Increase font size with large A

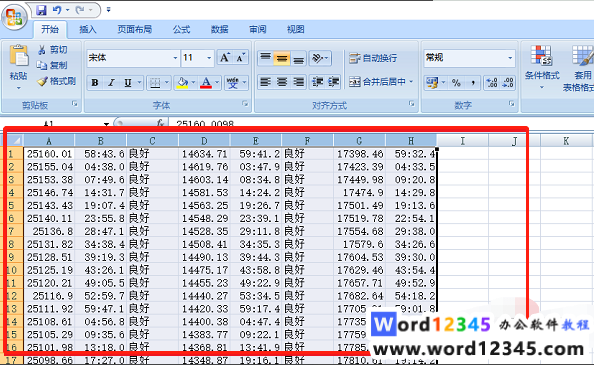[x=225, y=58]
